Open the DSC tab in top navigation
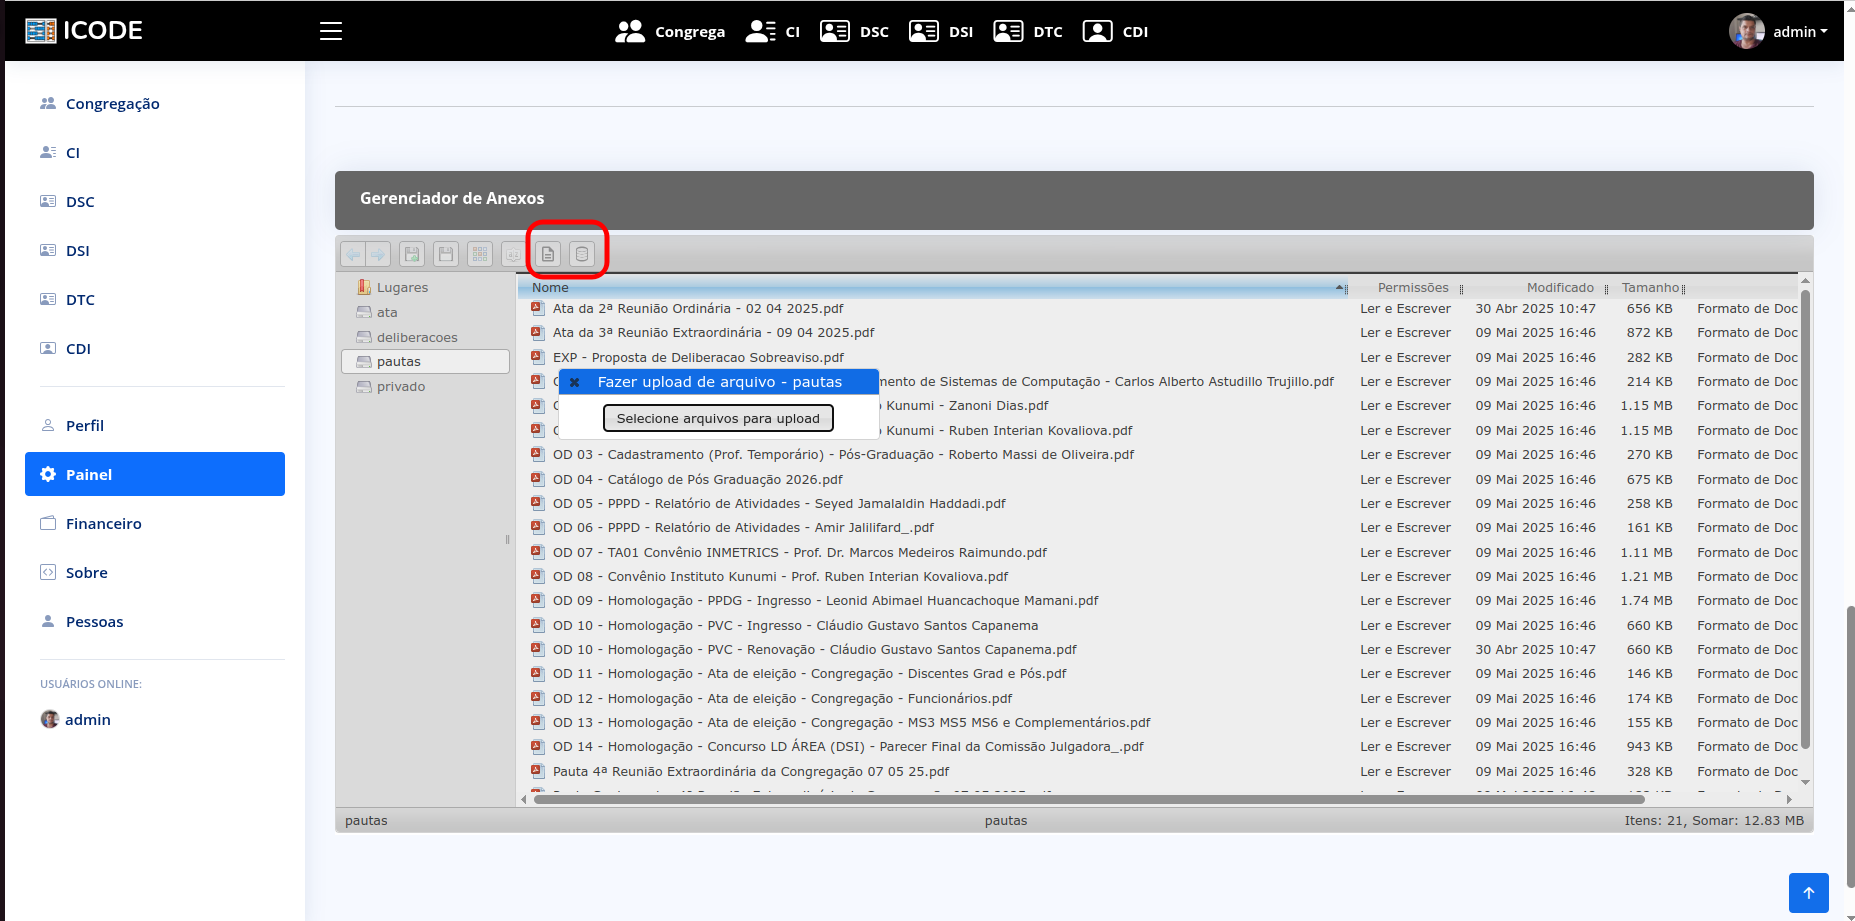1855x921 pixels. tap(855, 31)
